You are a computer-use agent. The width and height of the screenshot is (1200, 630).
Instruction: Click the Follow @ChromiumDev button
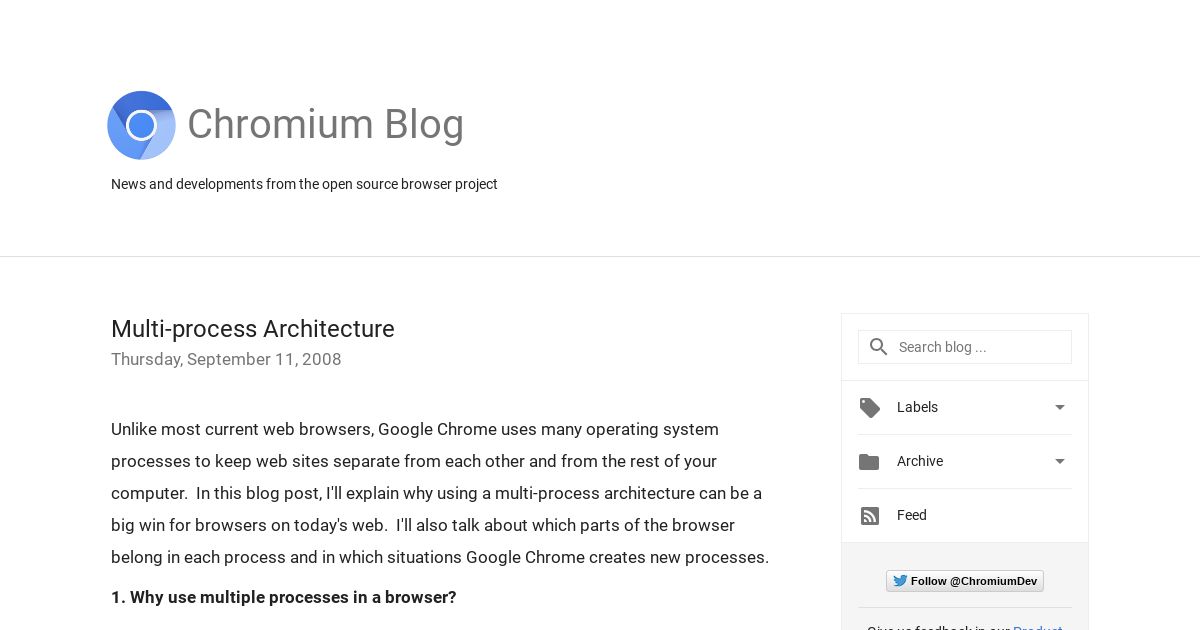pyautogui.click(x=965, y=581)
